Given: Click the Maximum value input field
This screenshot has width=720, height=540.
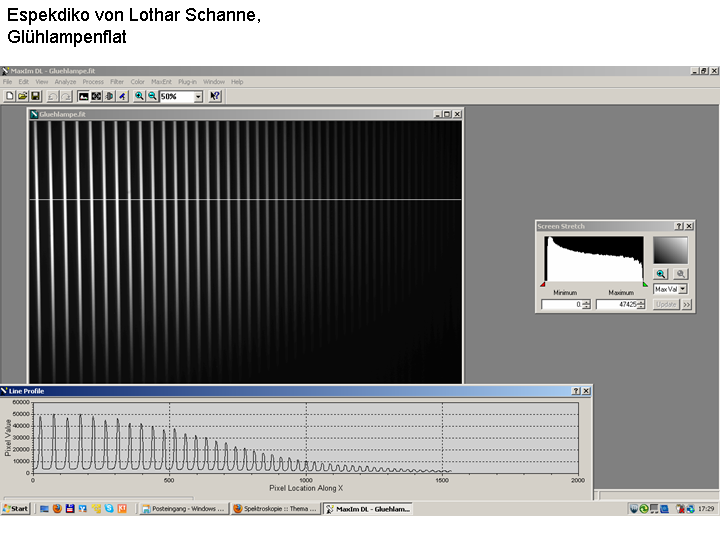Looking at the screenshot, I should (616, 304).
